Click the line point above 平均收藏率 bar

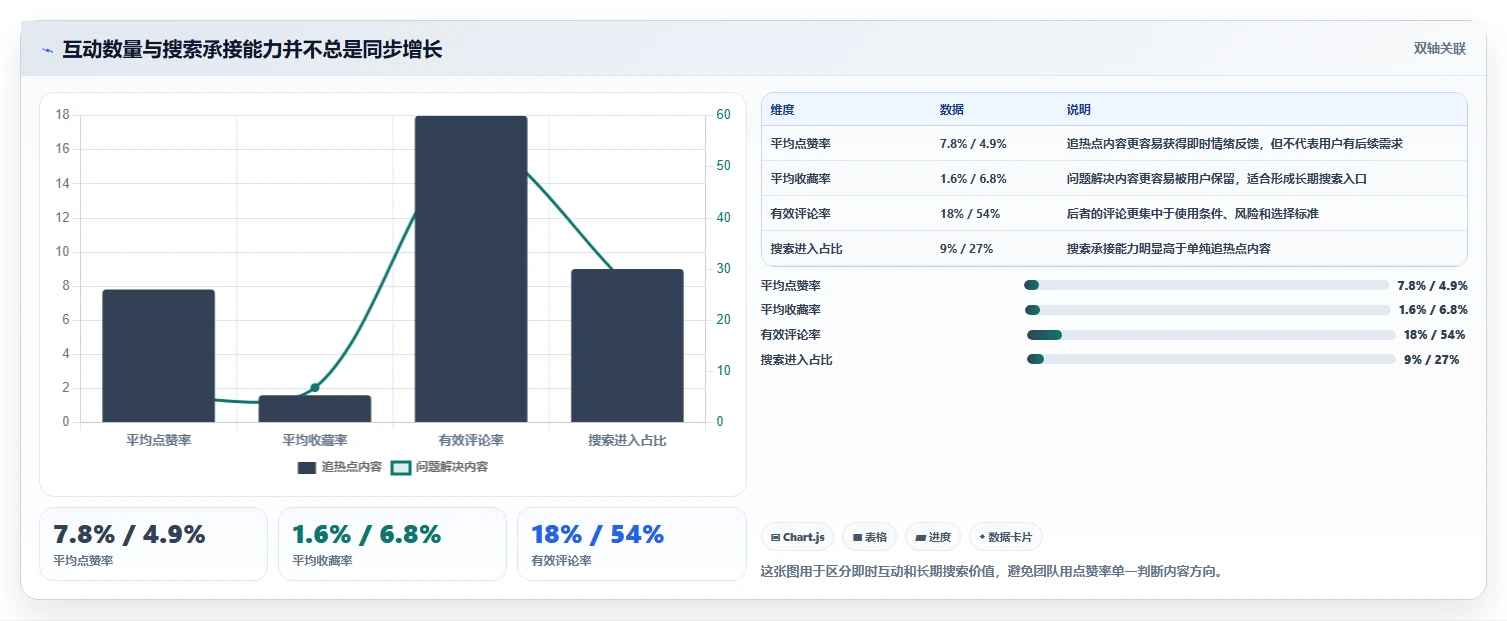pos(315,387)
